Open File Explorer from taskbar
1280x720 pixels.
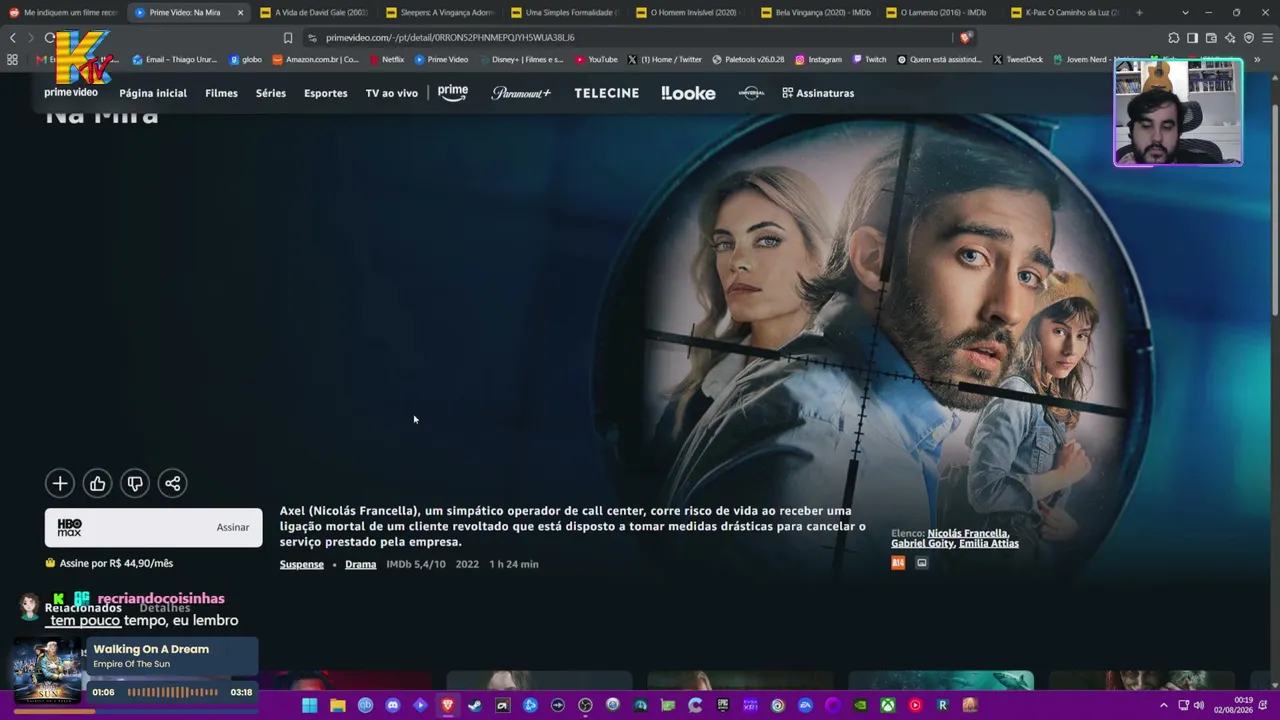(x=338, y=706)
